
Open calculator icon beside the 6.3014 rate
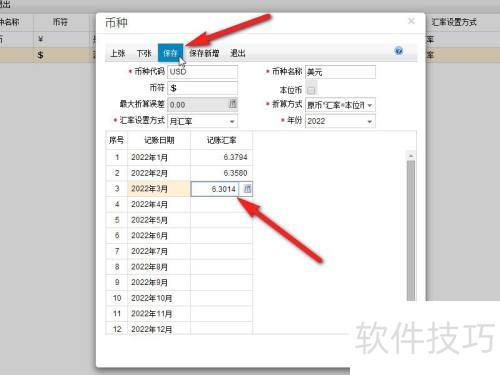[x=247, y=189]
